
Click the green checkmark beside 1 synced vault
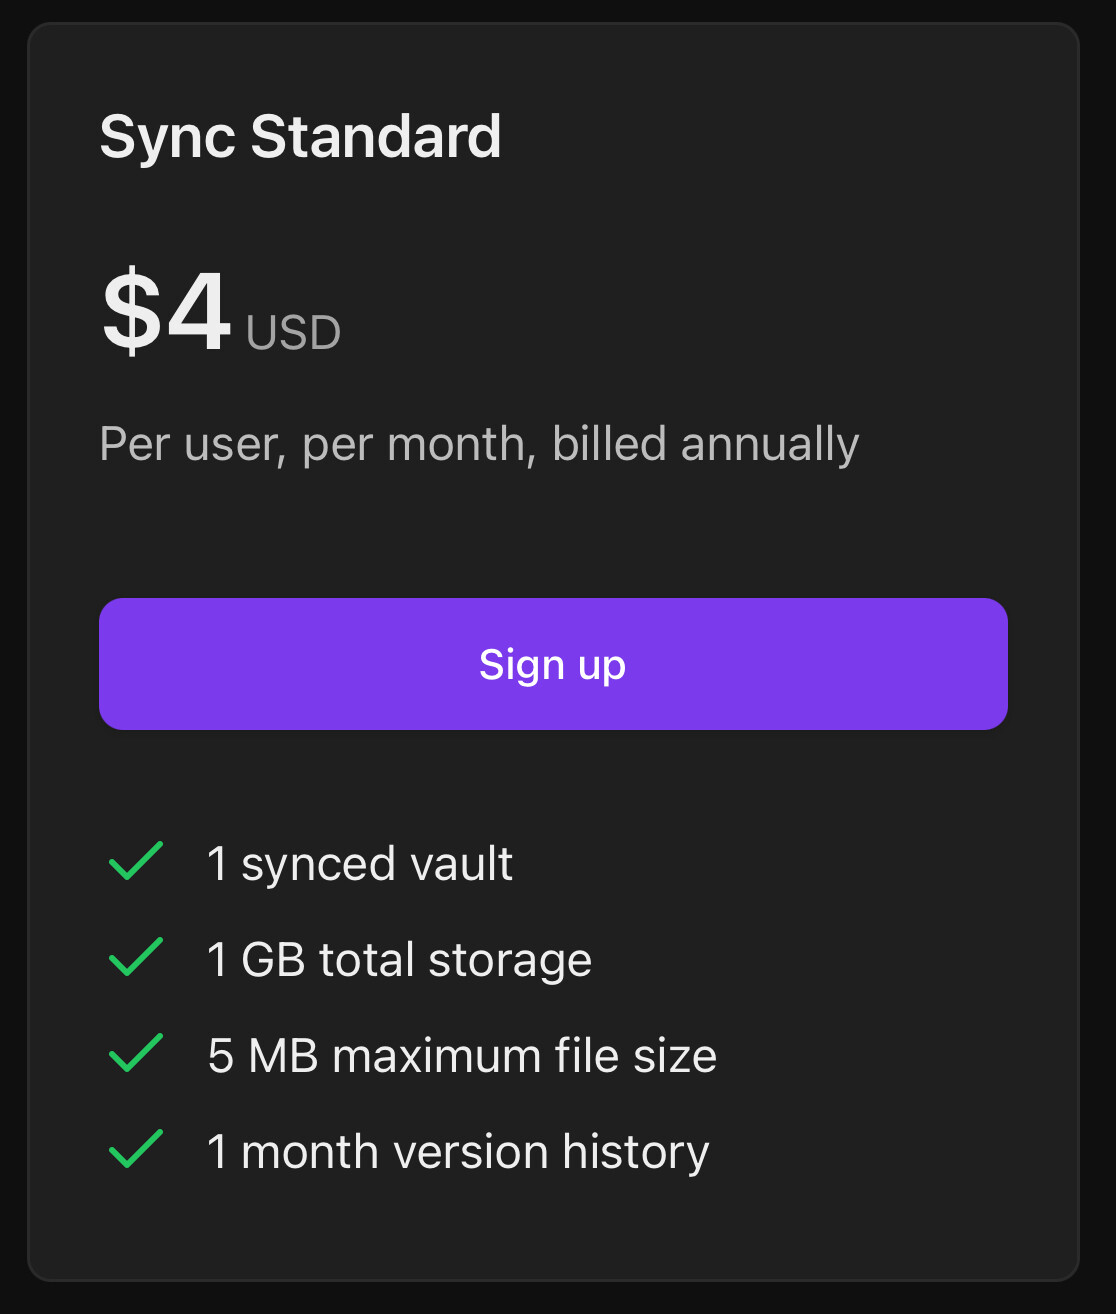136,862
